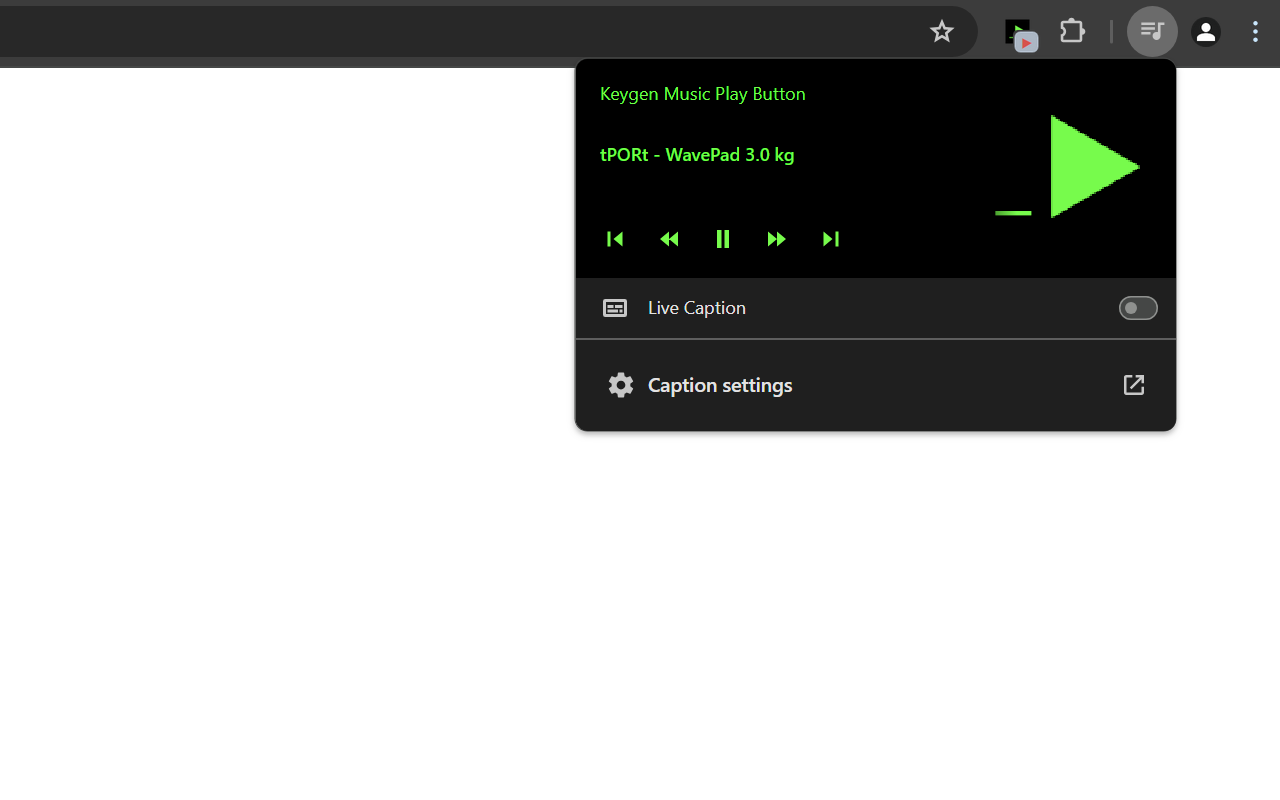
Task: Click the Live Caption closed-caption icon
Action: [x=614, y=308]
